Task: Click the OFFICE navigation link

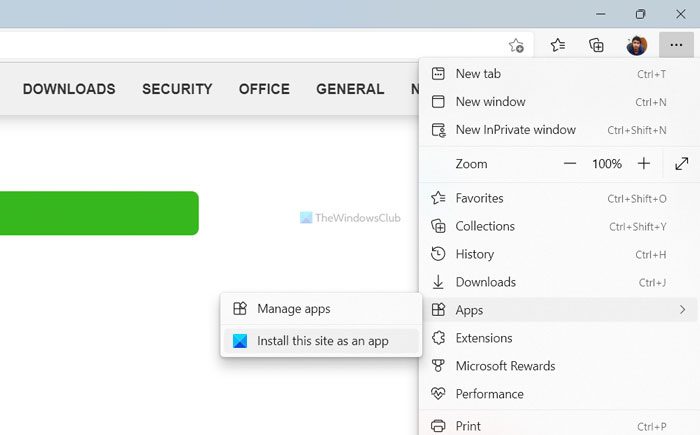Action: [x=264, y=89]
